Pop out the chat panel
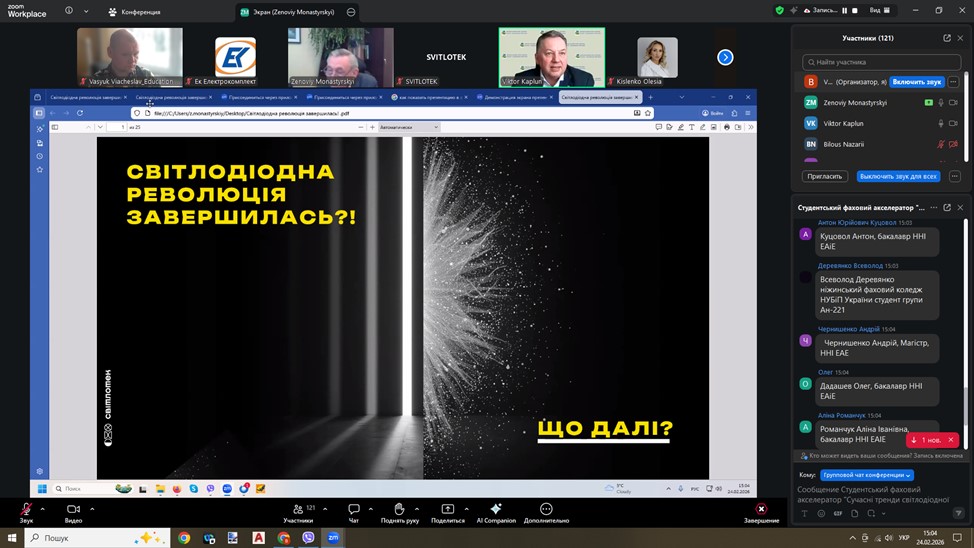Viewport: 974px width, 548px height. tap(947, 208)
